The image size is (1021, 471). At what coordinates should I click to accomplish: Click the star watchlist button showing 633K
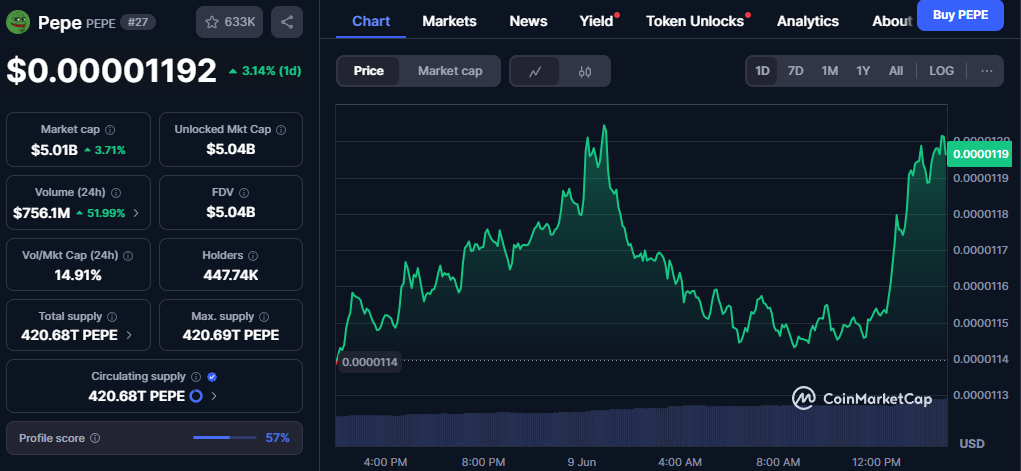coord(230,22)
